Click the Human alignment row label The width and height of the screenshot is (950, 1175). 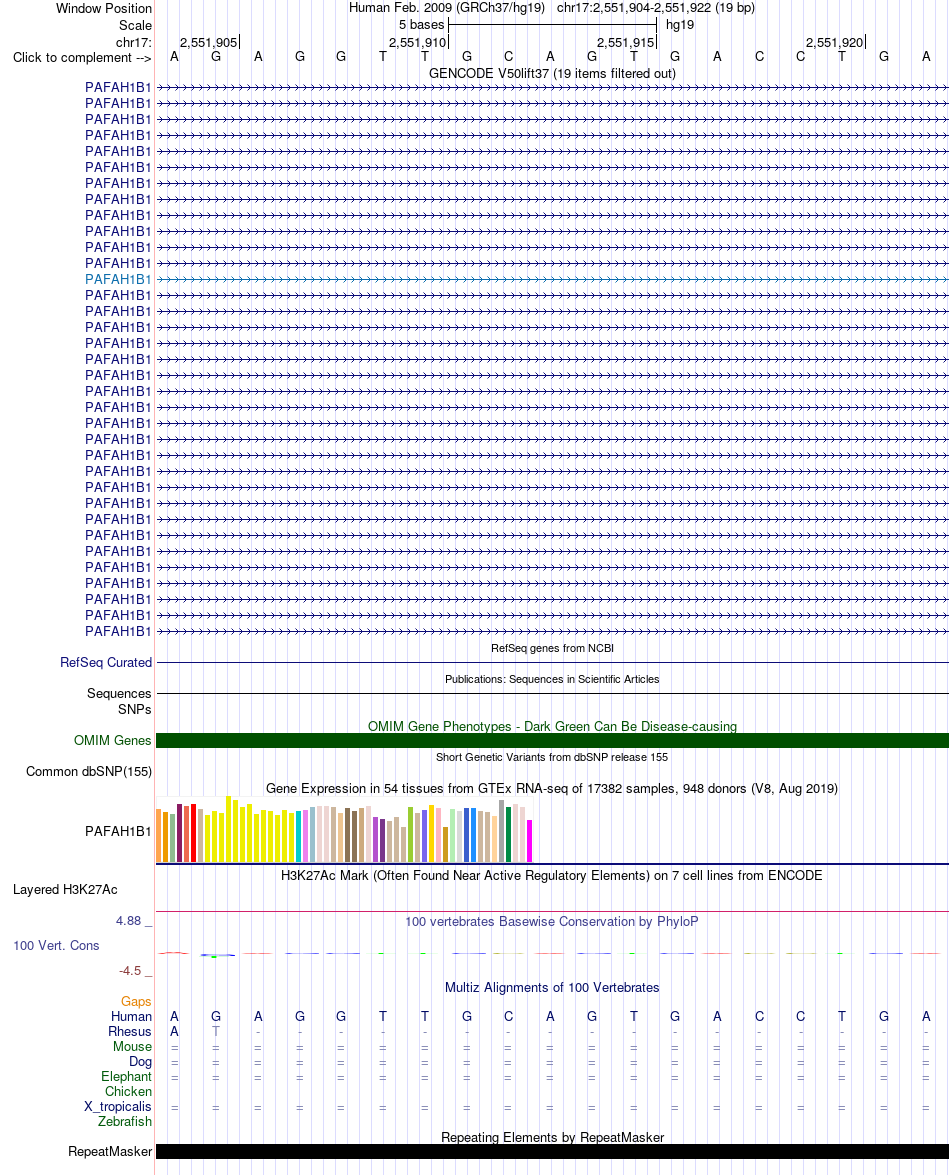[x=131, y=1017]
